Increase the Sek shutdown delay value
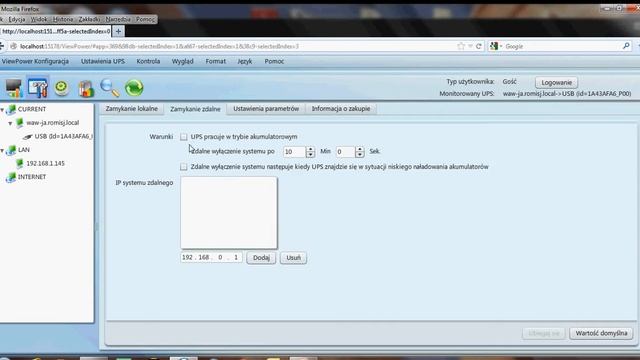The width and height of the screenshot is (640, 360). 360,149
